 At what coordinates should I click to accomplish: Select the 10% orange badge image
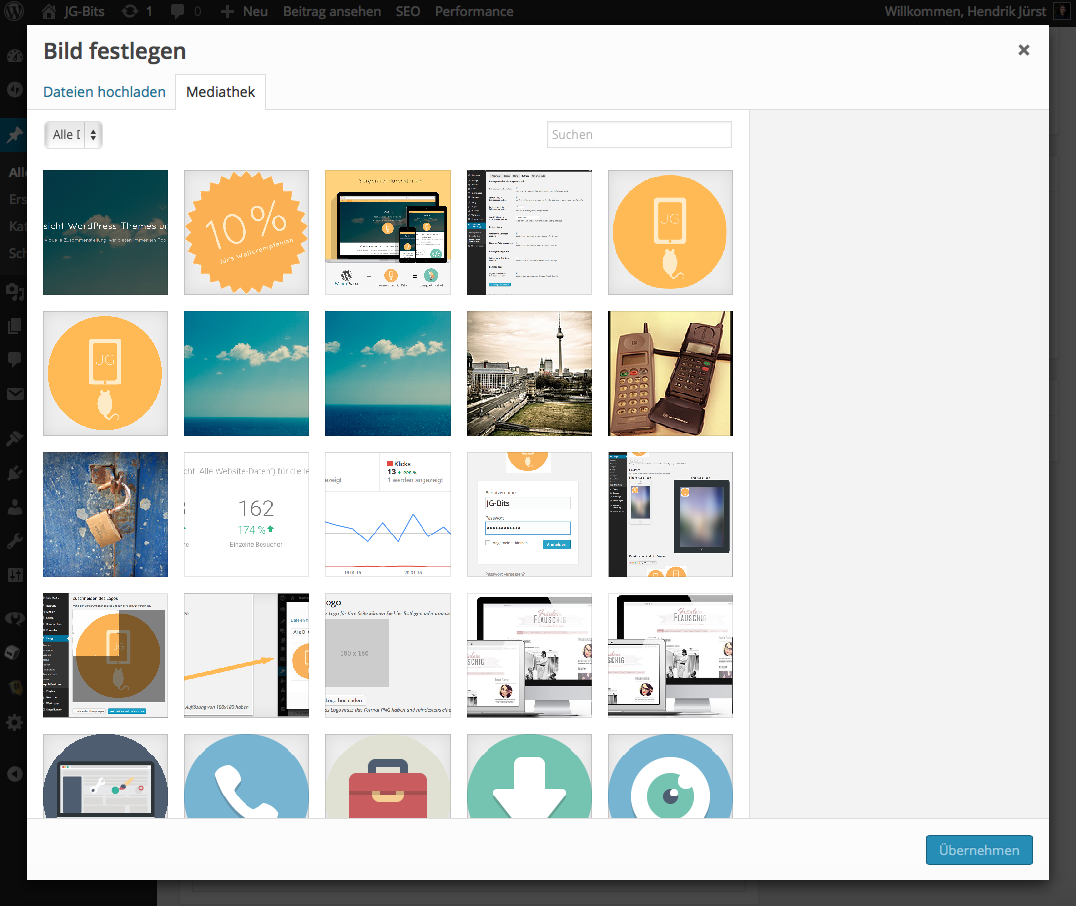tap(246, 232)
